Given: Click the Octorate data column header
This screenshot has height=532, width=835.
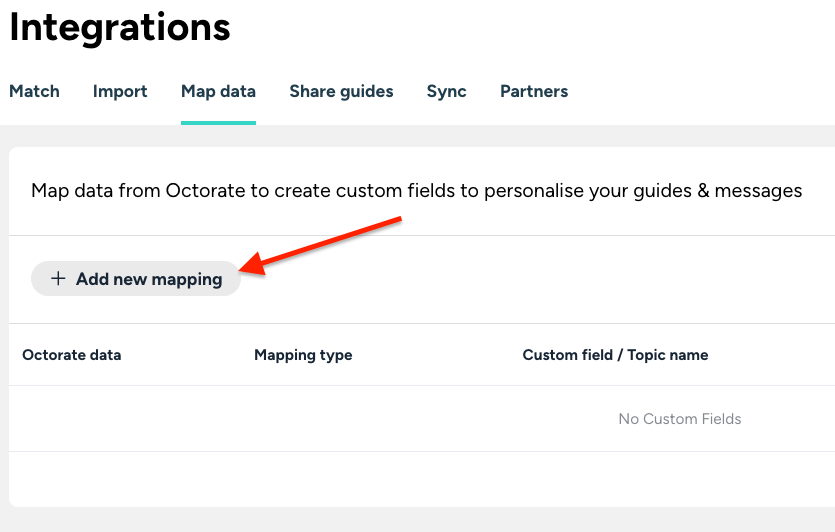Looking at the screenshot, I should pyautogui.click(x=72, y=355).
